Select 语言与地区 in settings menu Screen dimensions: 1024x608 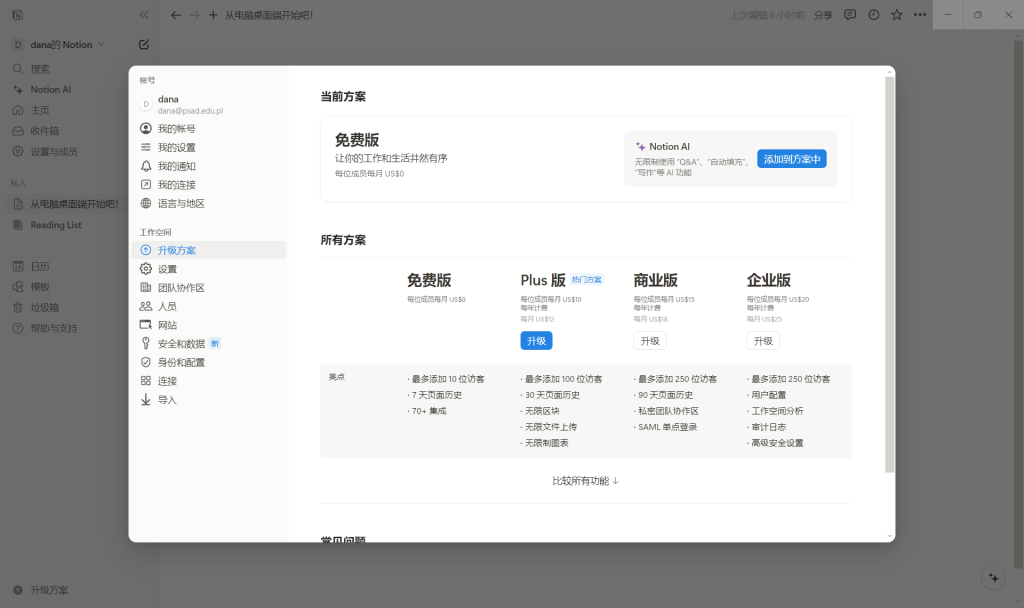pos(209,204)
